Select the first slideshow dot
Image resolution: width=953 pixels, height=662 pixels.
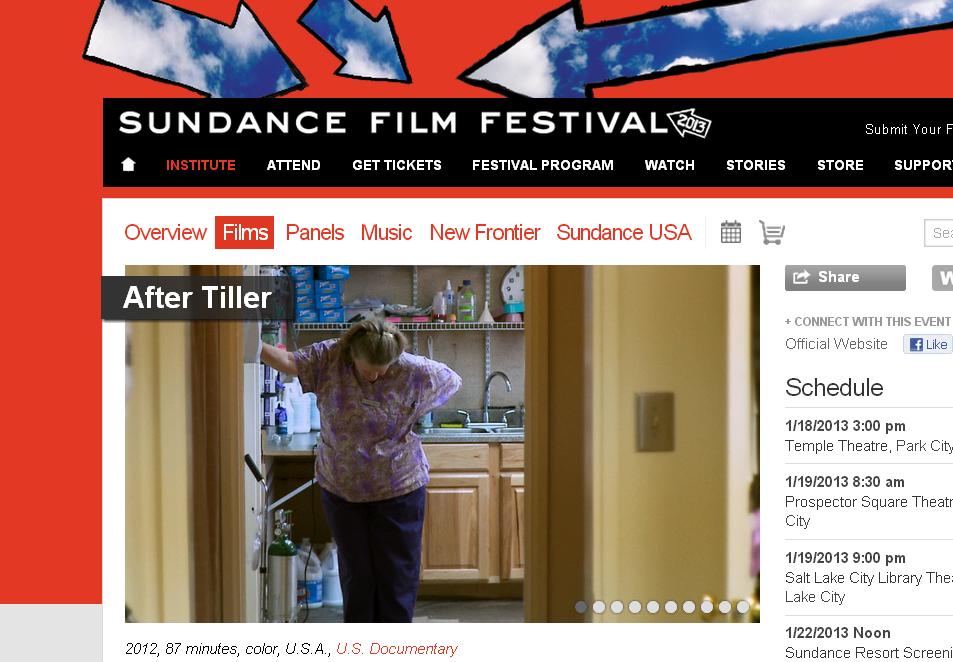click(581, 607)
